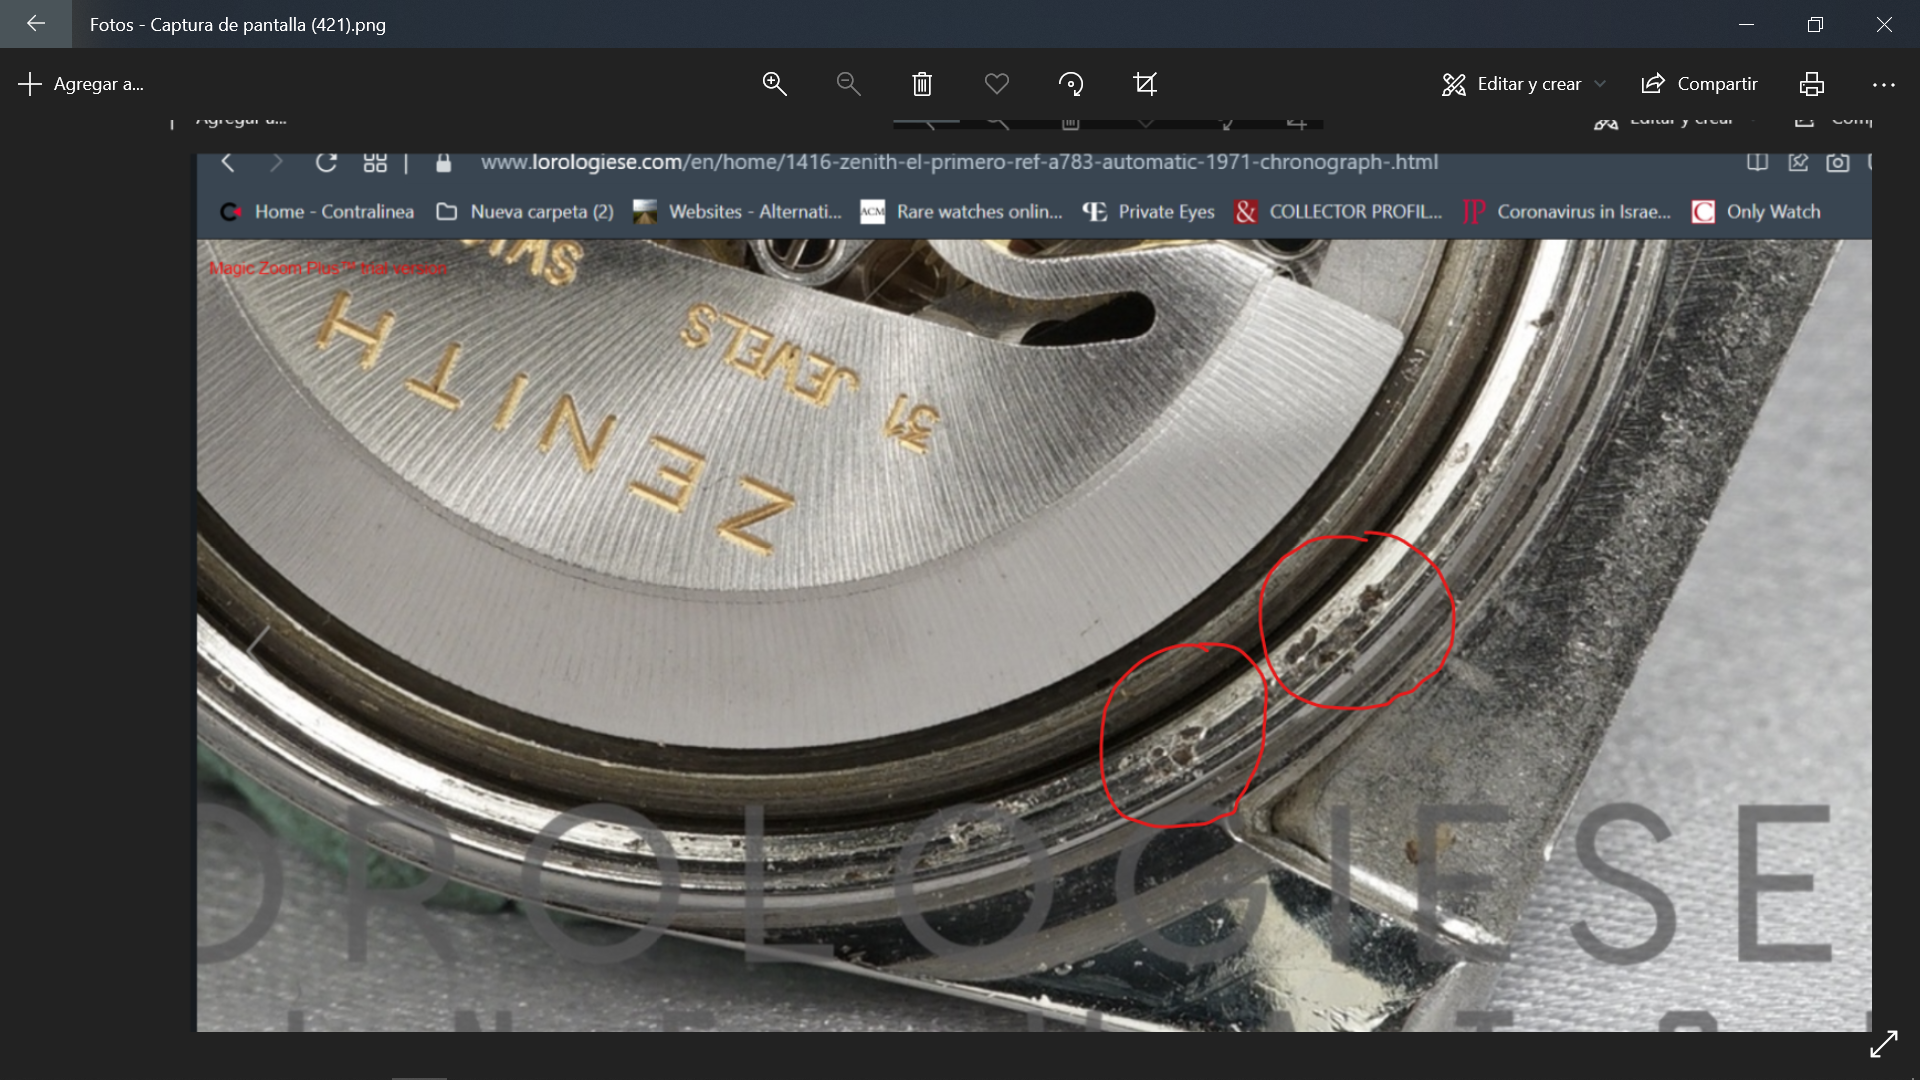
Task: Delete the photo with trash icon
Action: [x=922, y=84]
